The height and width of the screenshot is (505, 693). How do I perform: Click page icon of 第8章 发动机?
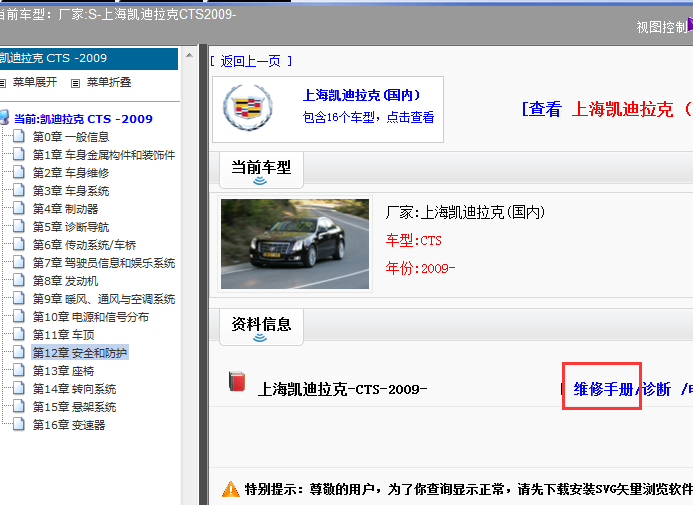[19, 280]
